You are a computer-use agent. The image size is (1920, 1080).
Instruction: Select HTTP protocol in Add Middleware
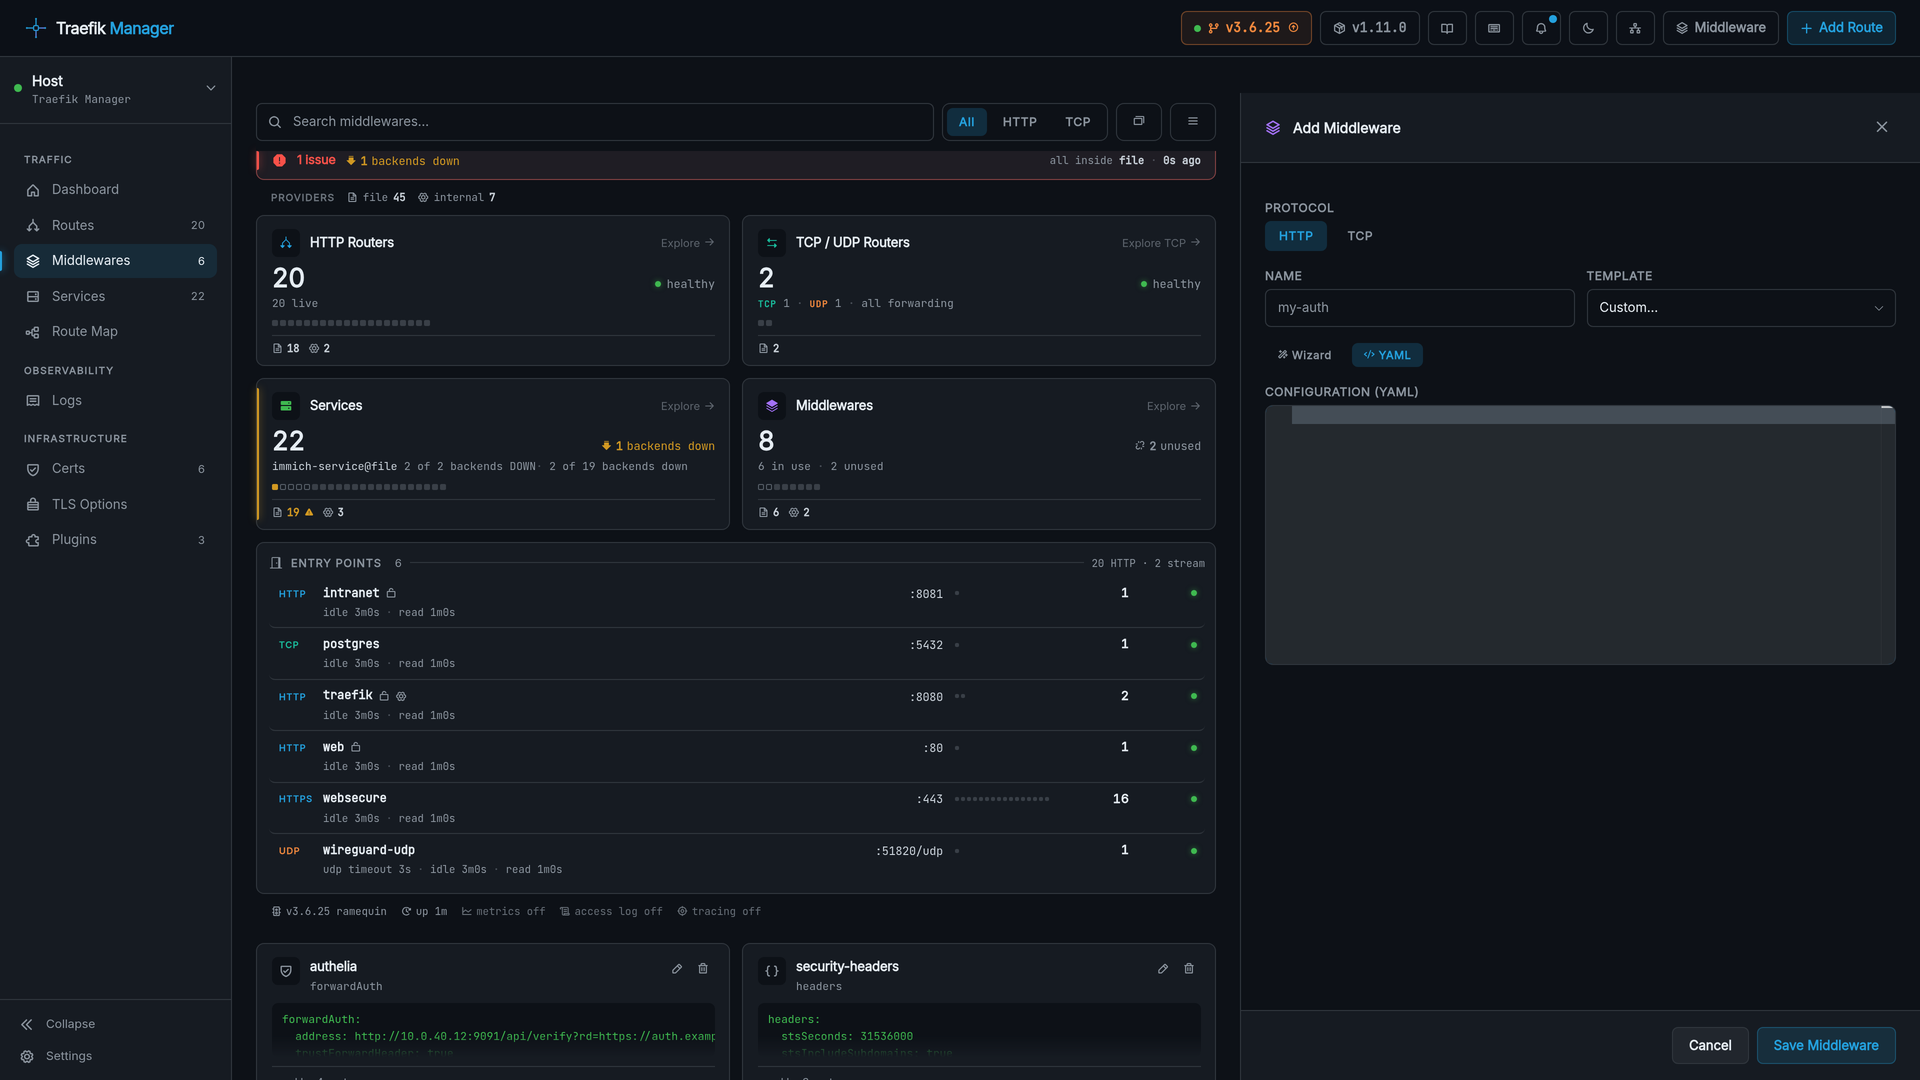[x=1295, y=236]
